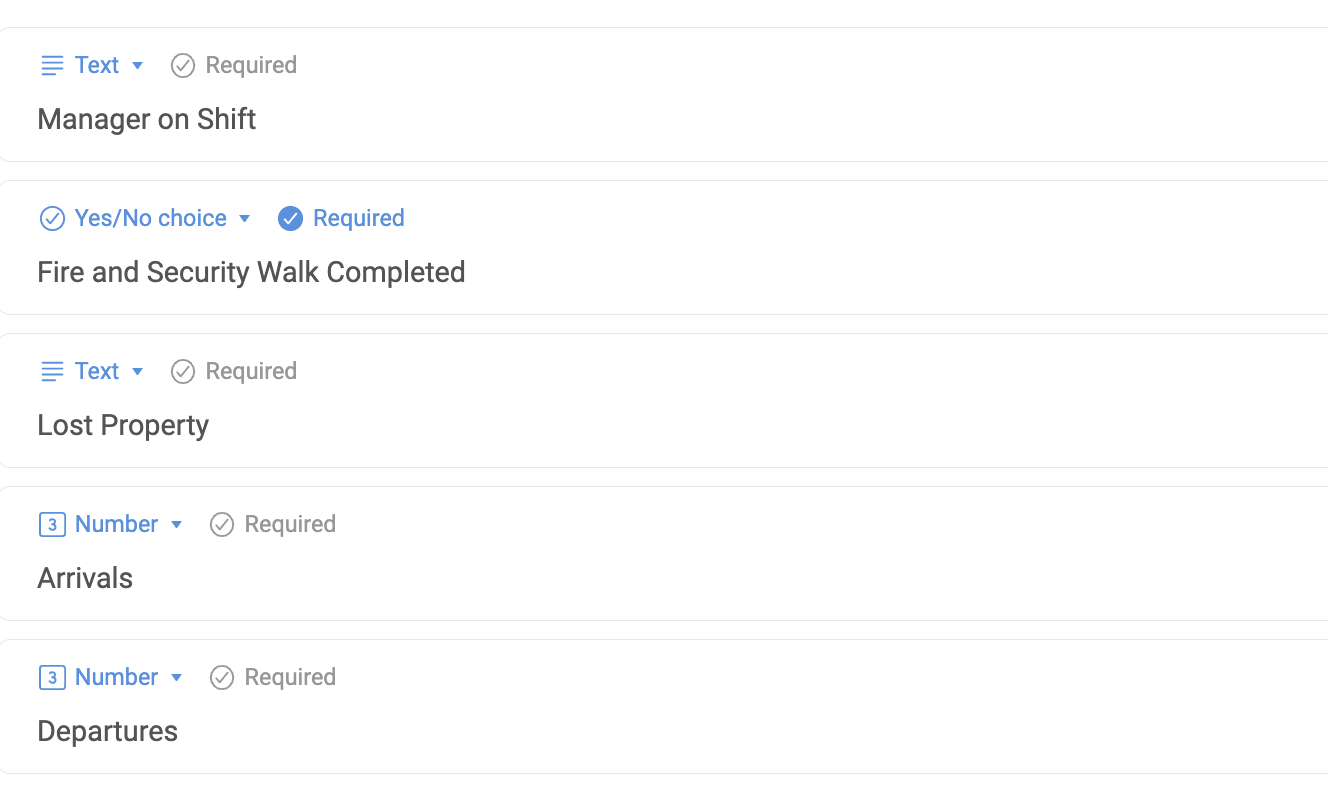Expand Number type dropdown arrow for Departures
1328x792 pixels.
177,678
